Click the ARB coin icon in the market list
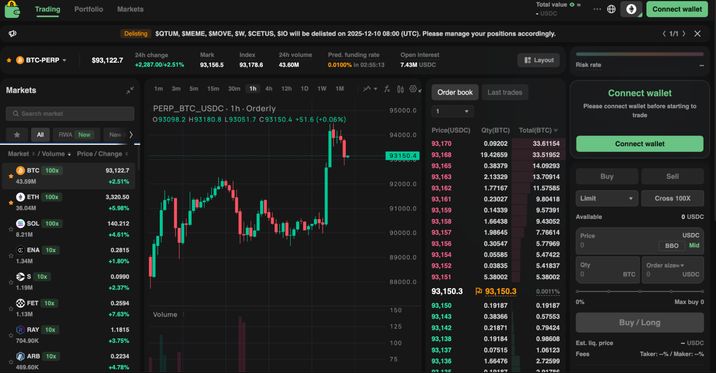The height and width of the screenshot is (373, 716). [x=21, y=356]
